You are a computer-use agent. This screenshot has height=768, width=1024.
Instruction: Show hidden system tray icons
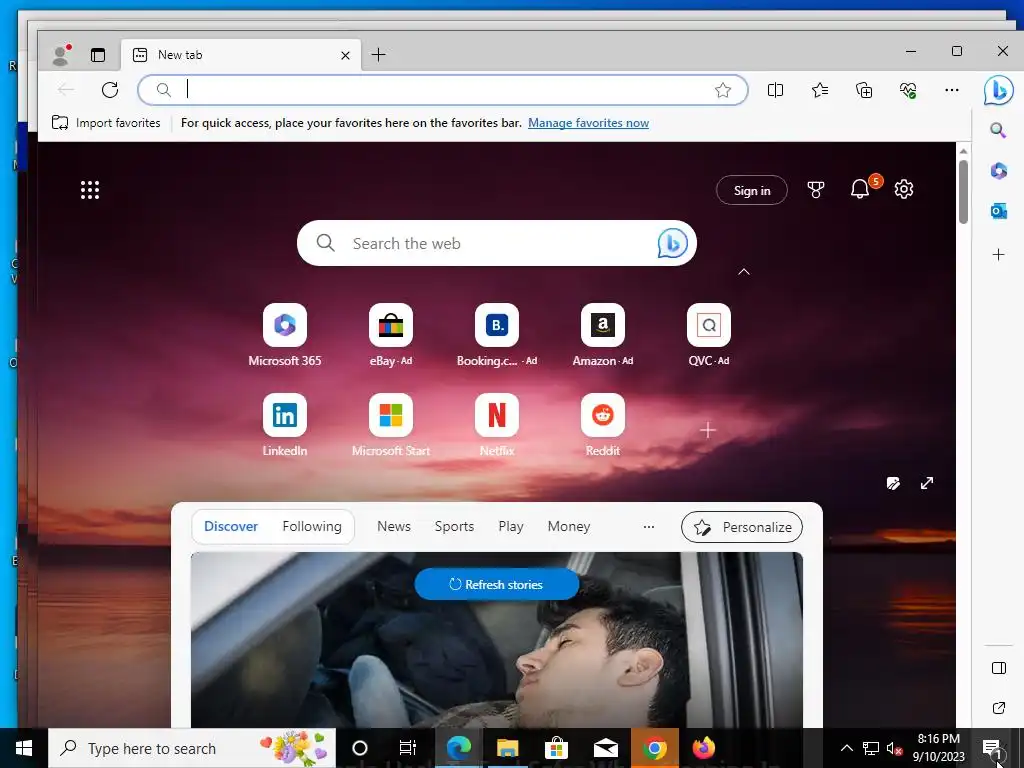click(x=846, y=748)
